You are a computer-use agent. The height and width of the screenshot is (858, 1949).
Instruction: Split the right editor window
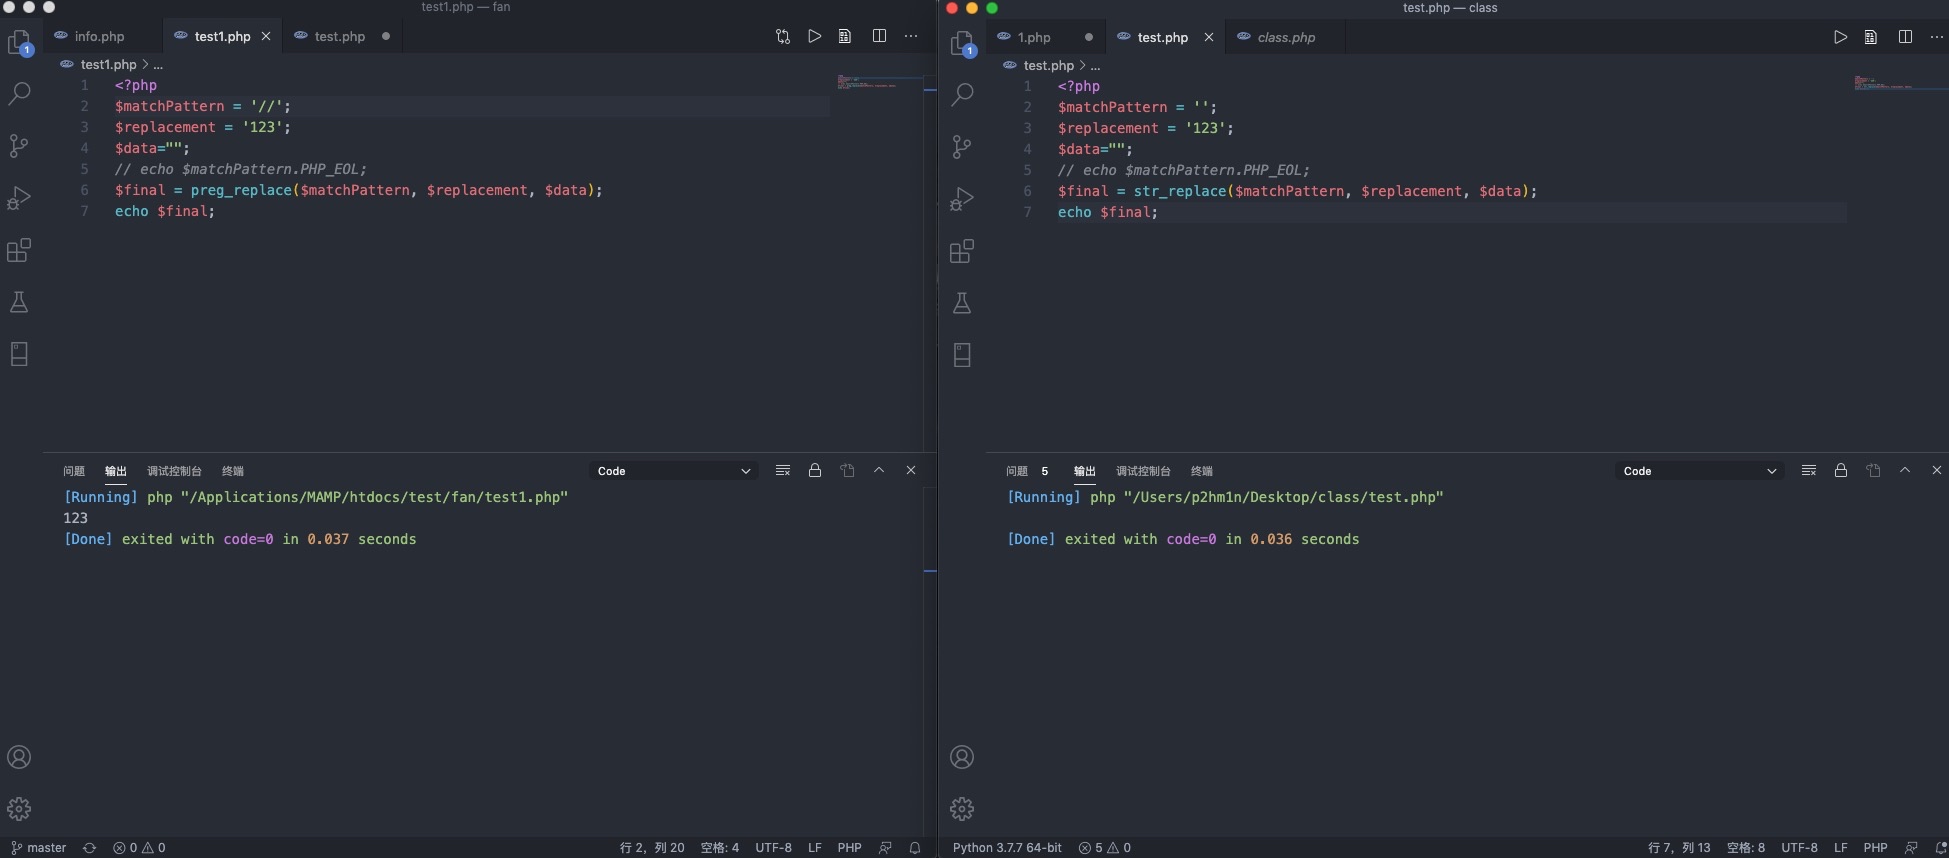[x=1905, y=37]
